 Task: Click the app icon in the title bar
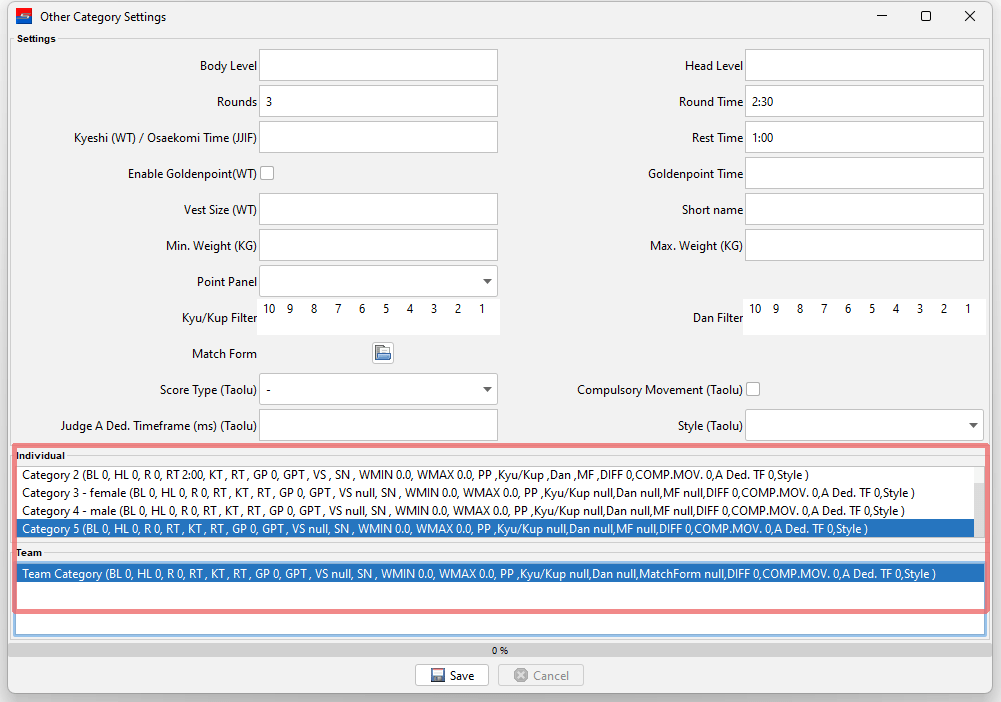point(24,16)
